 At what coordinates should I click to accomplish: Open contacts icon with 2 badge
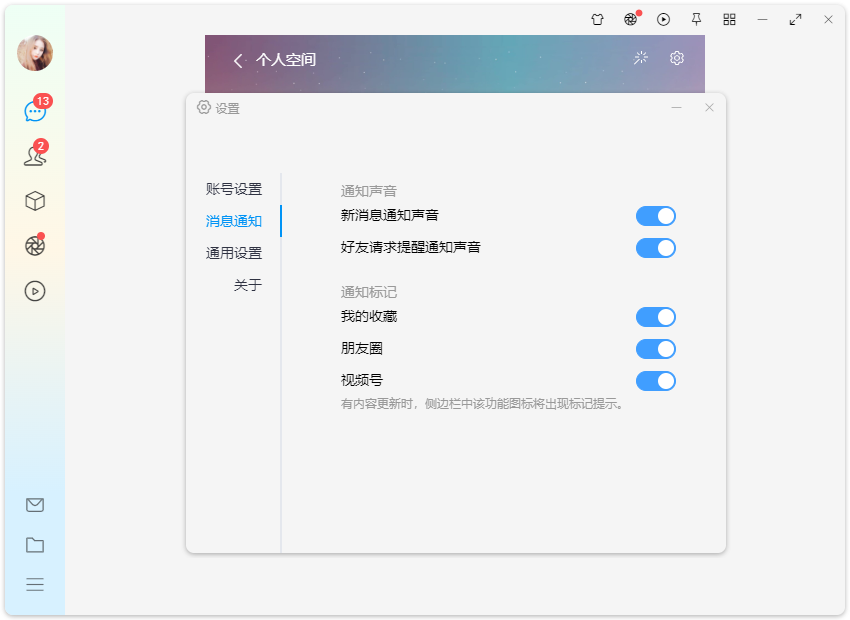35,156
